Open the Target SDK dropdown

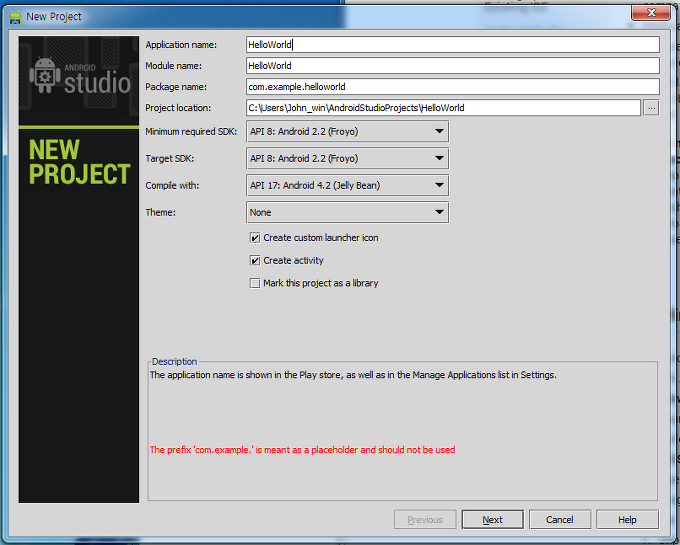pos(348,158)
